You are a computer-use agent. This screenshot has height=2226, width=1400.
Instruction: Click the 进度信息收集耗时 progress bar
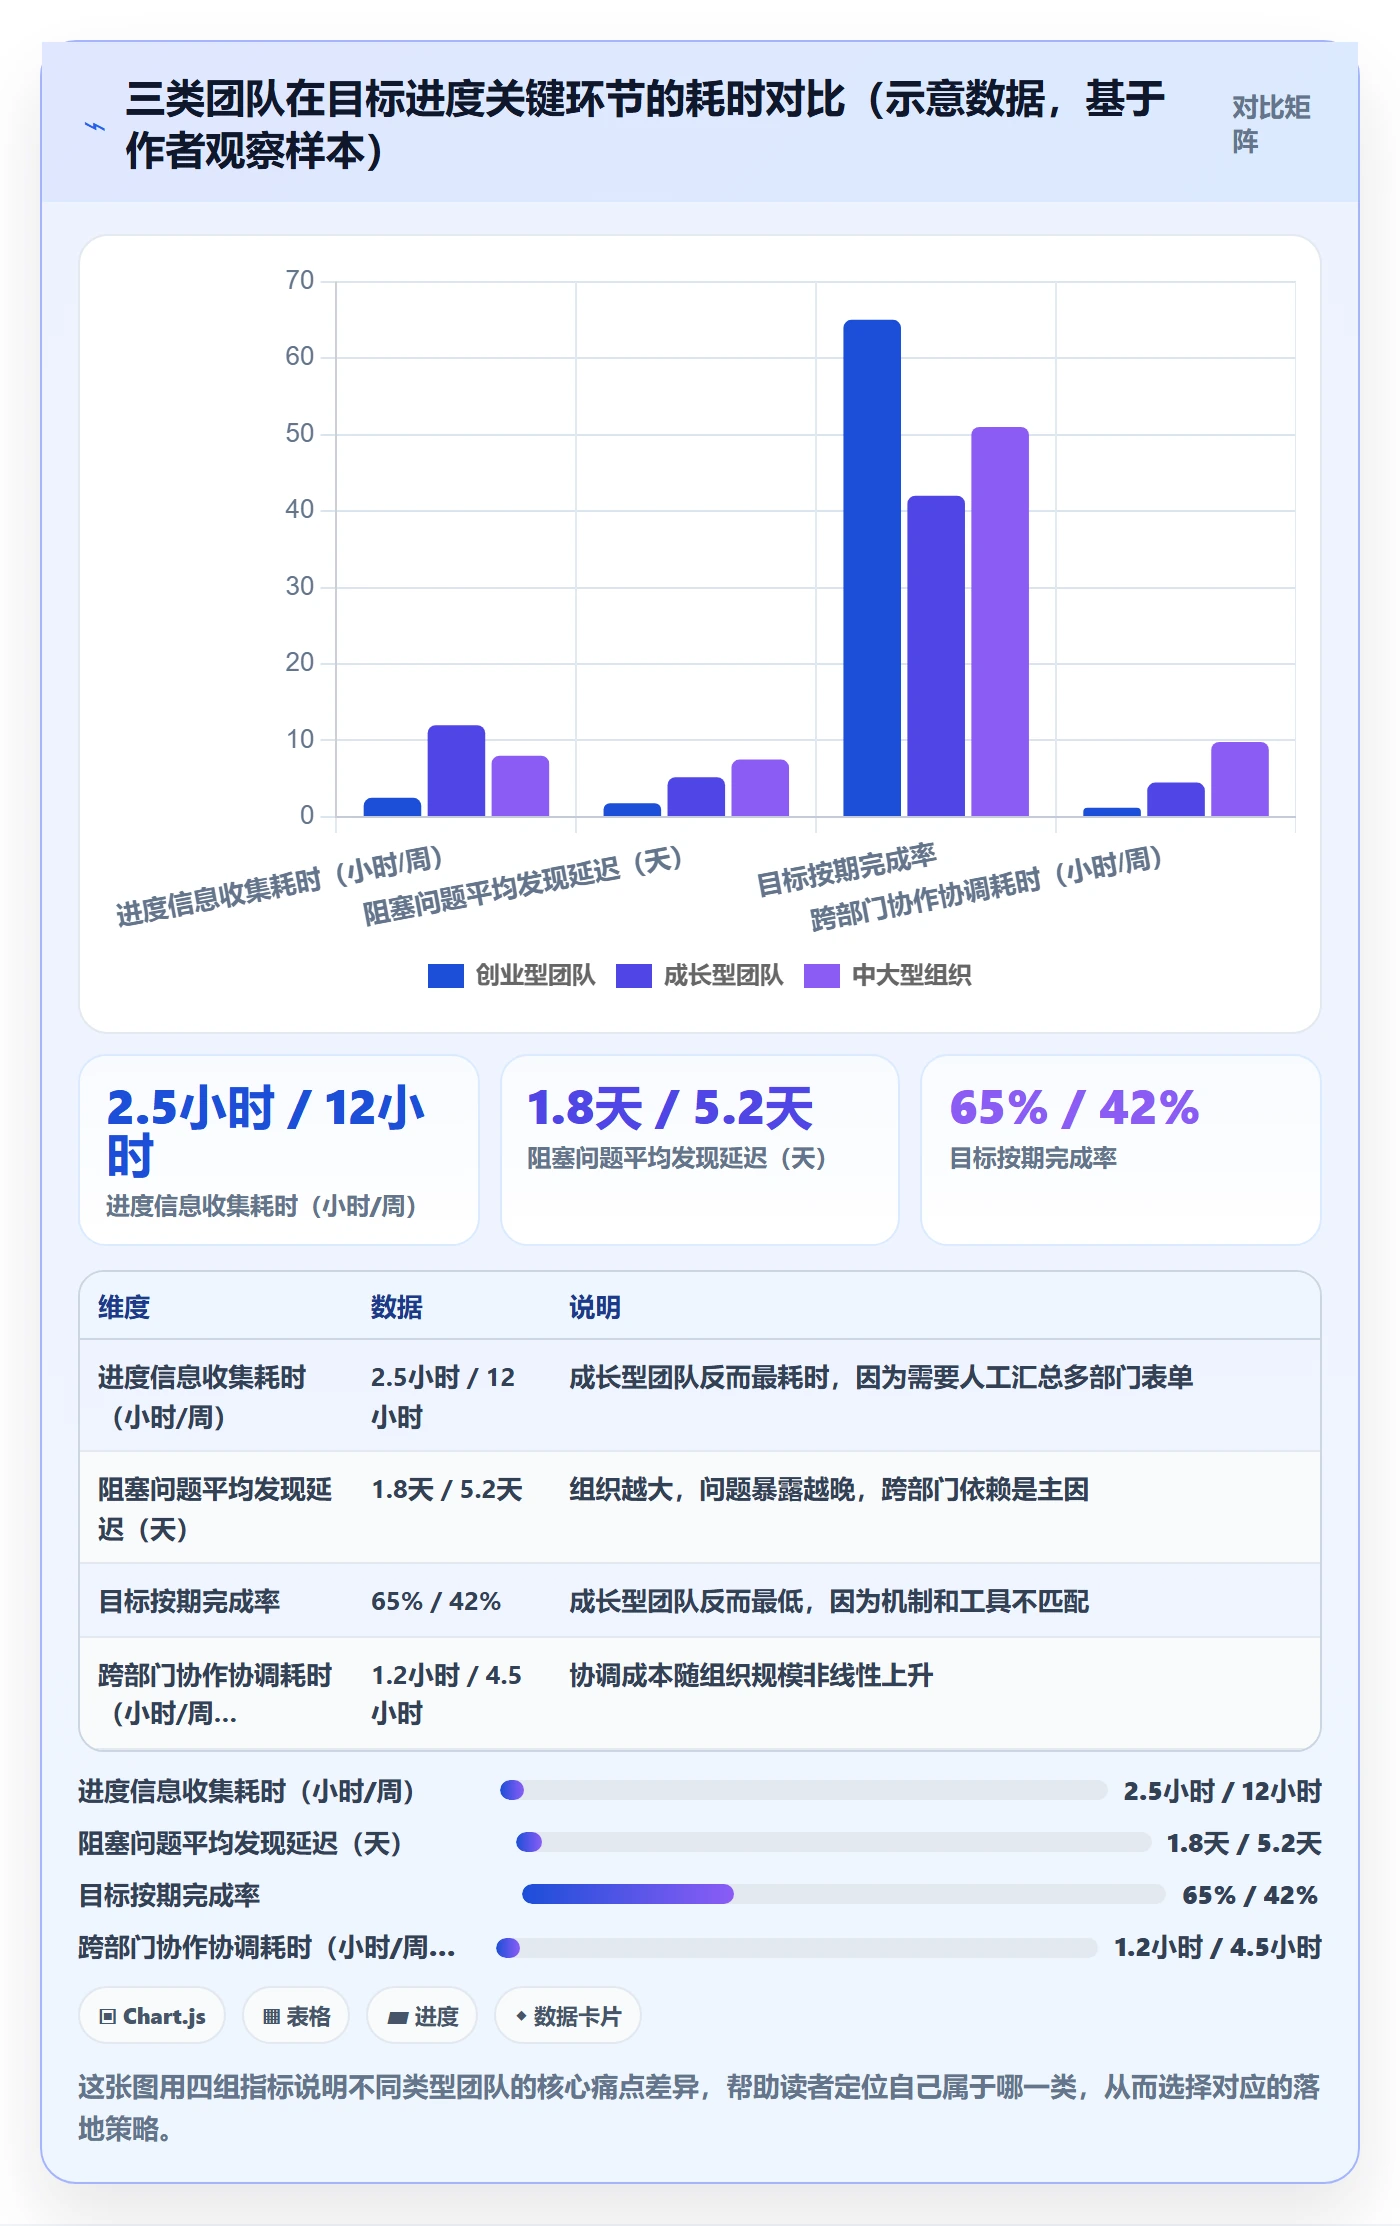click(x=804, y=1790)
